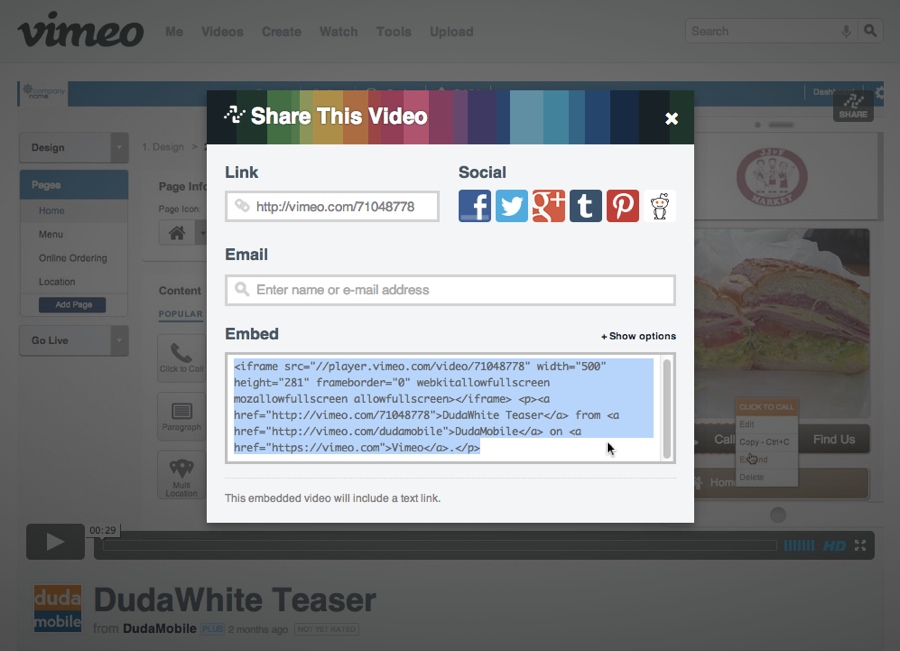Share the video on Pinterest

click(x=623, y=206)
